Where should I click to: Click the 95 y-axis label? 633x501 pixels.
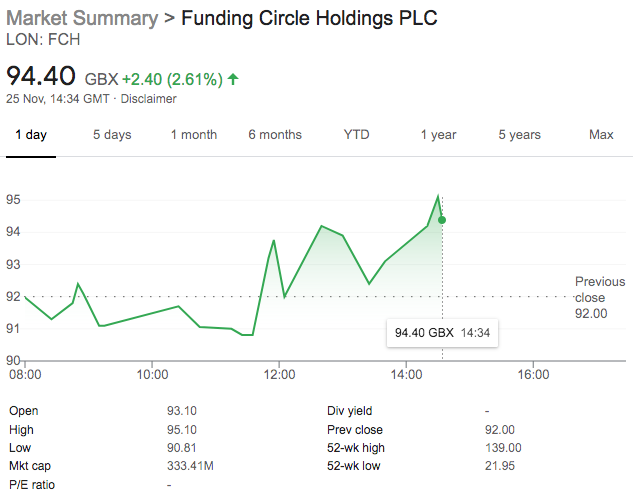click(x=13, y=199)
